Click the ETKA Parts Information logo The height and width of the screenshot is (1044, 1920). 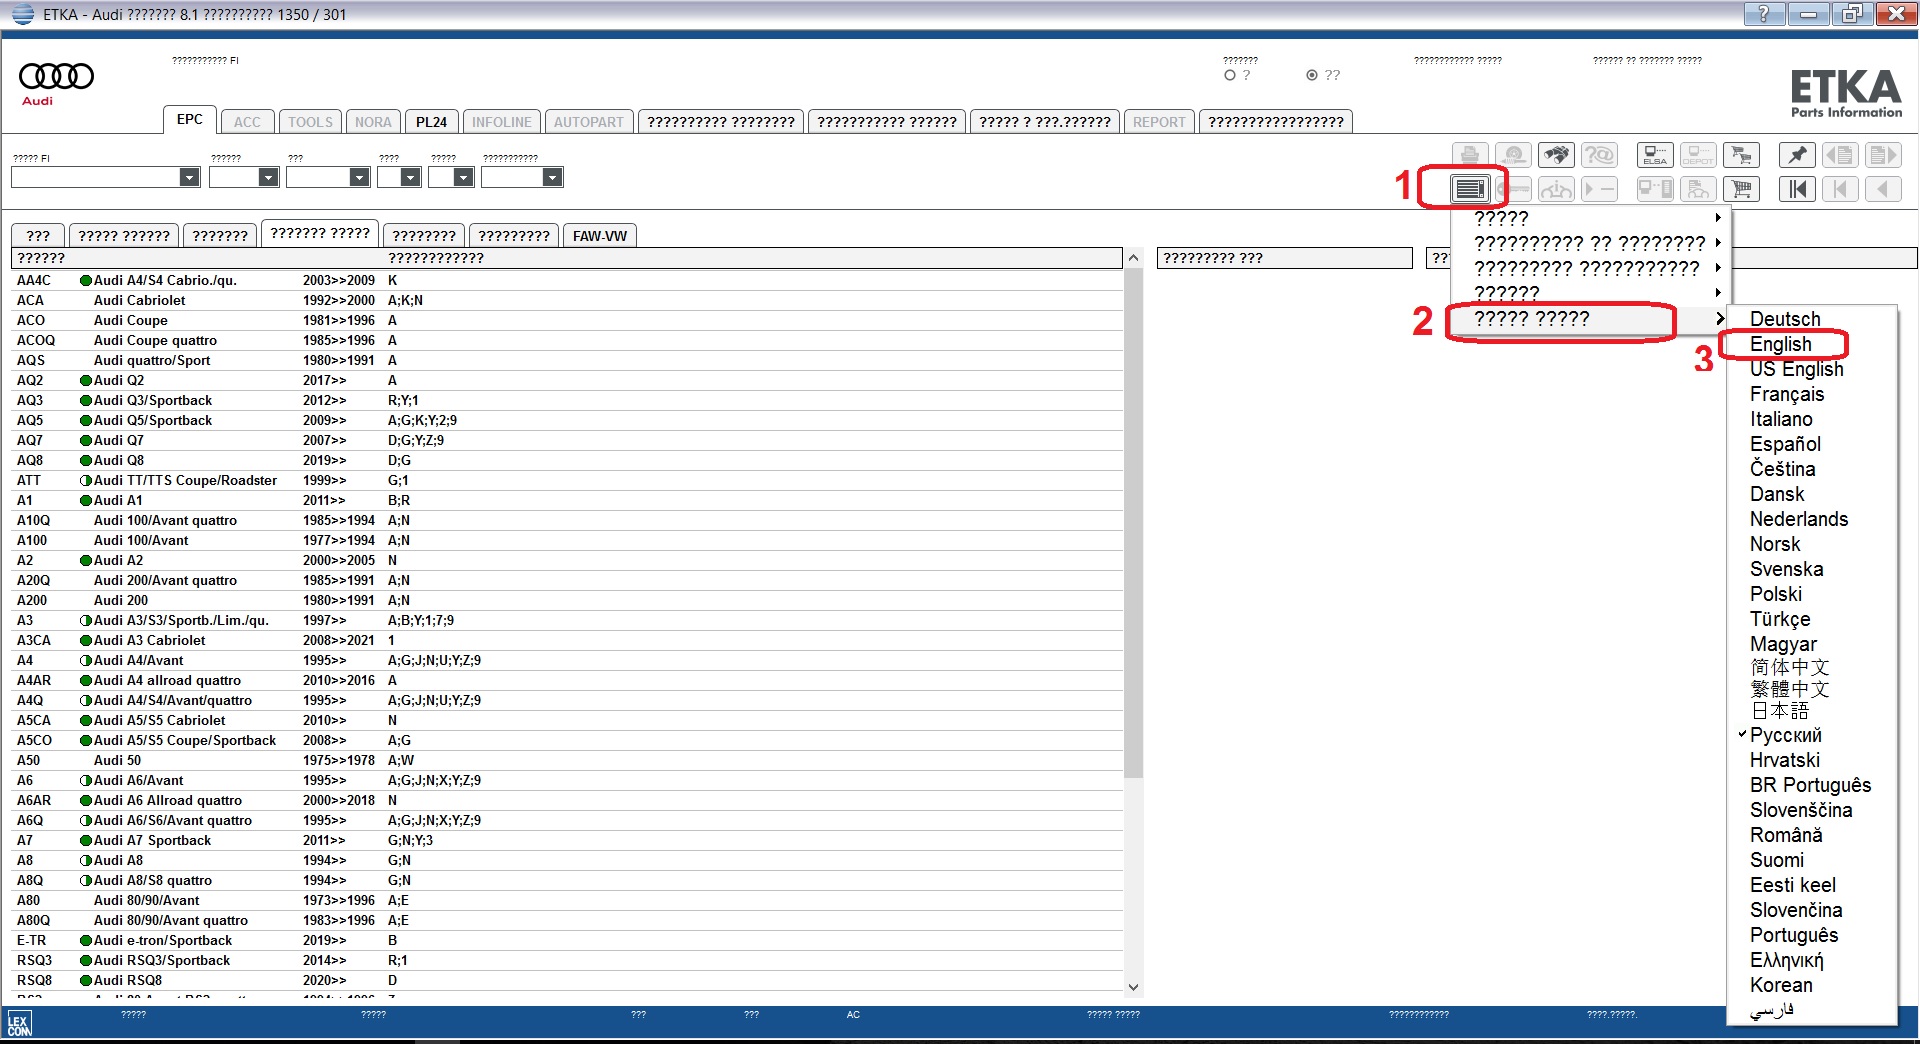1845,93
